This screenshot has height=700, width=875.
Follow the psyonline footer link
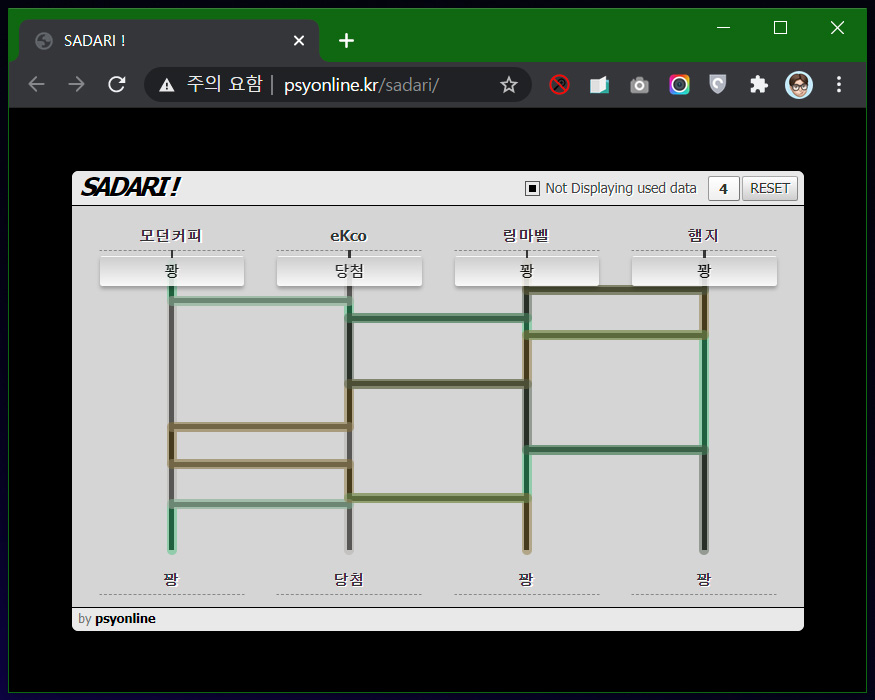(125, 619)
